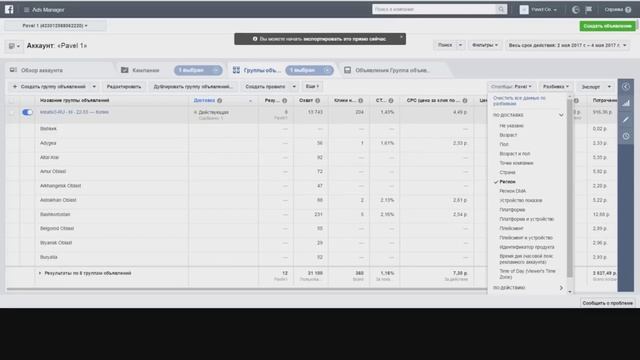Switch to the Обзор аккаунта tab

coord(42,70)
